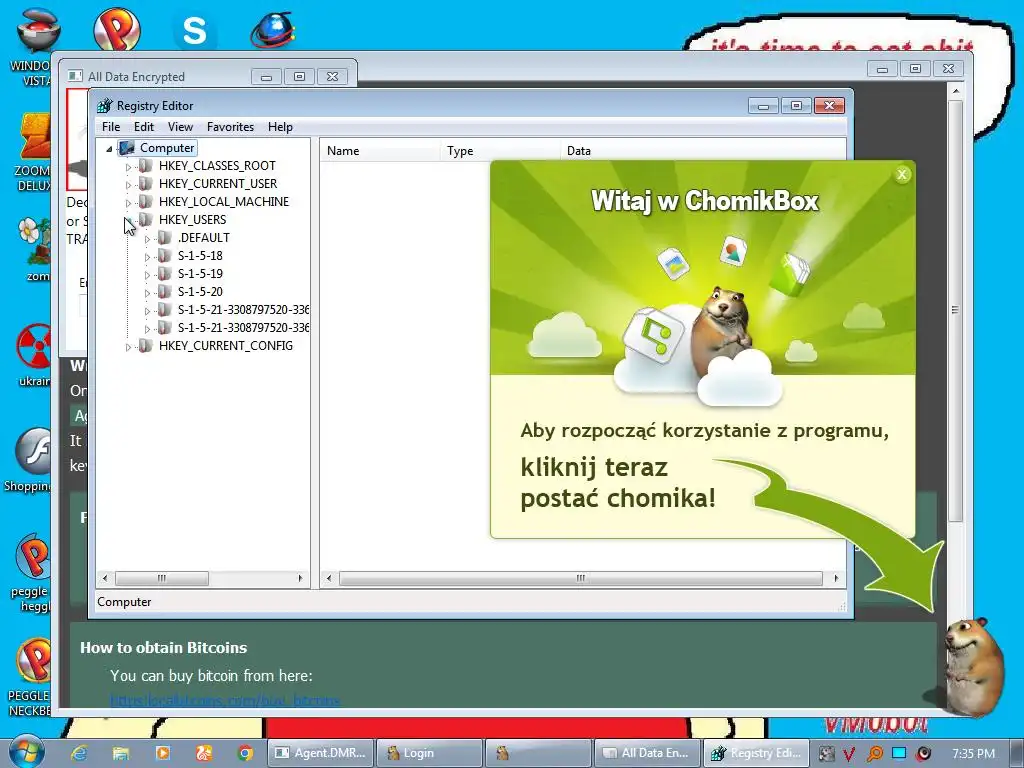Select the HKEY_CURRENT_USER label
This screenshot has height=768, width=1024.
217,184
